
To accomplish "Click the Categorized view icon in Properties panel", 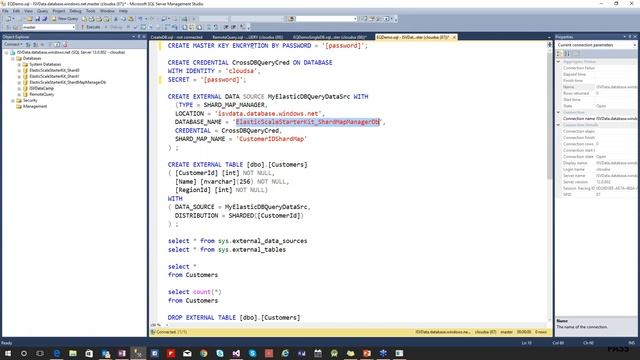I will pyautogui.click(x=560, y=53).
